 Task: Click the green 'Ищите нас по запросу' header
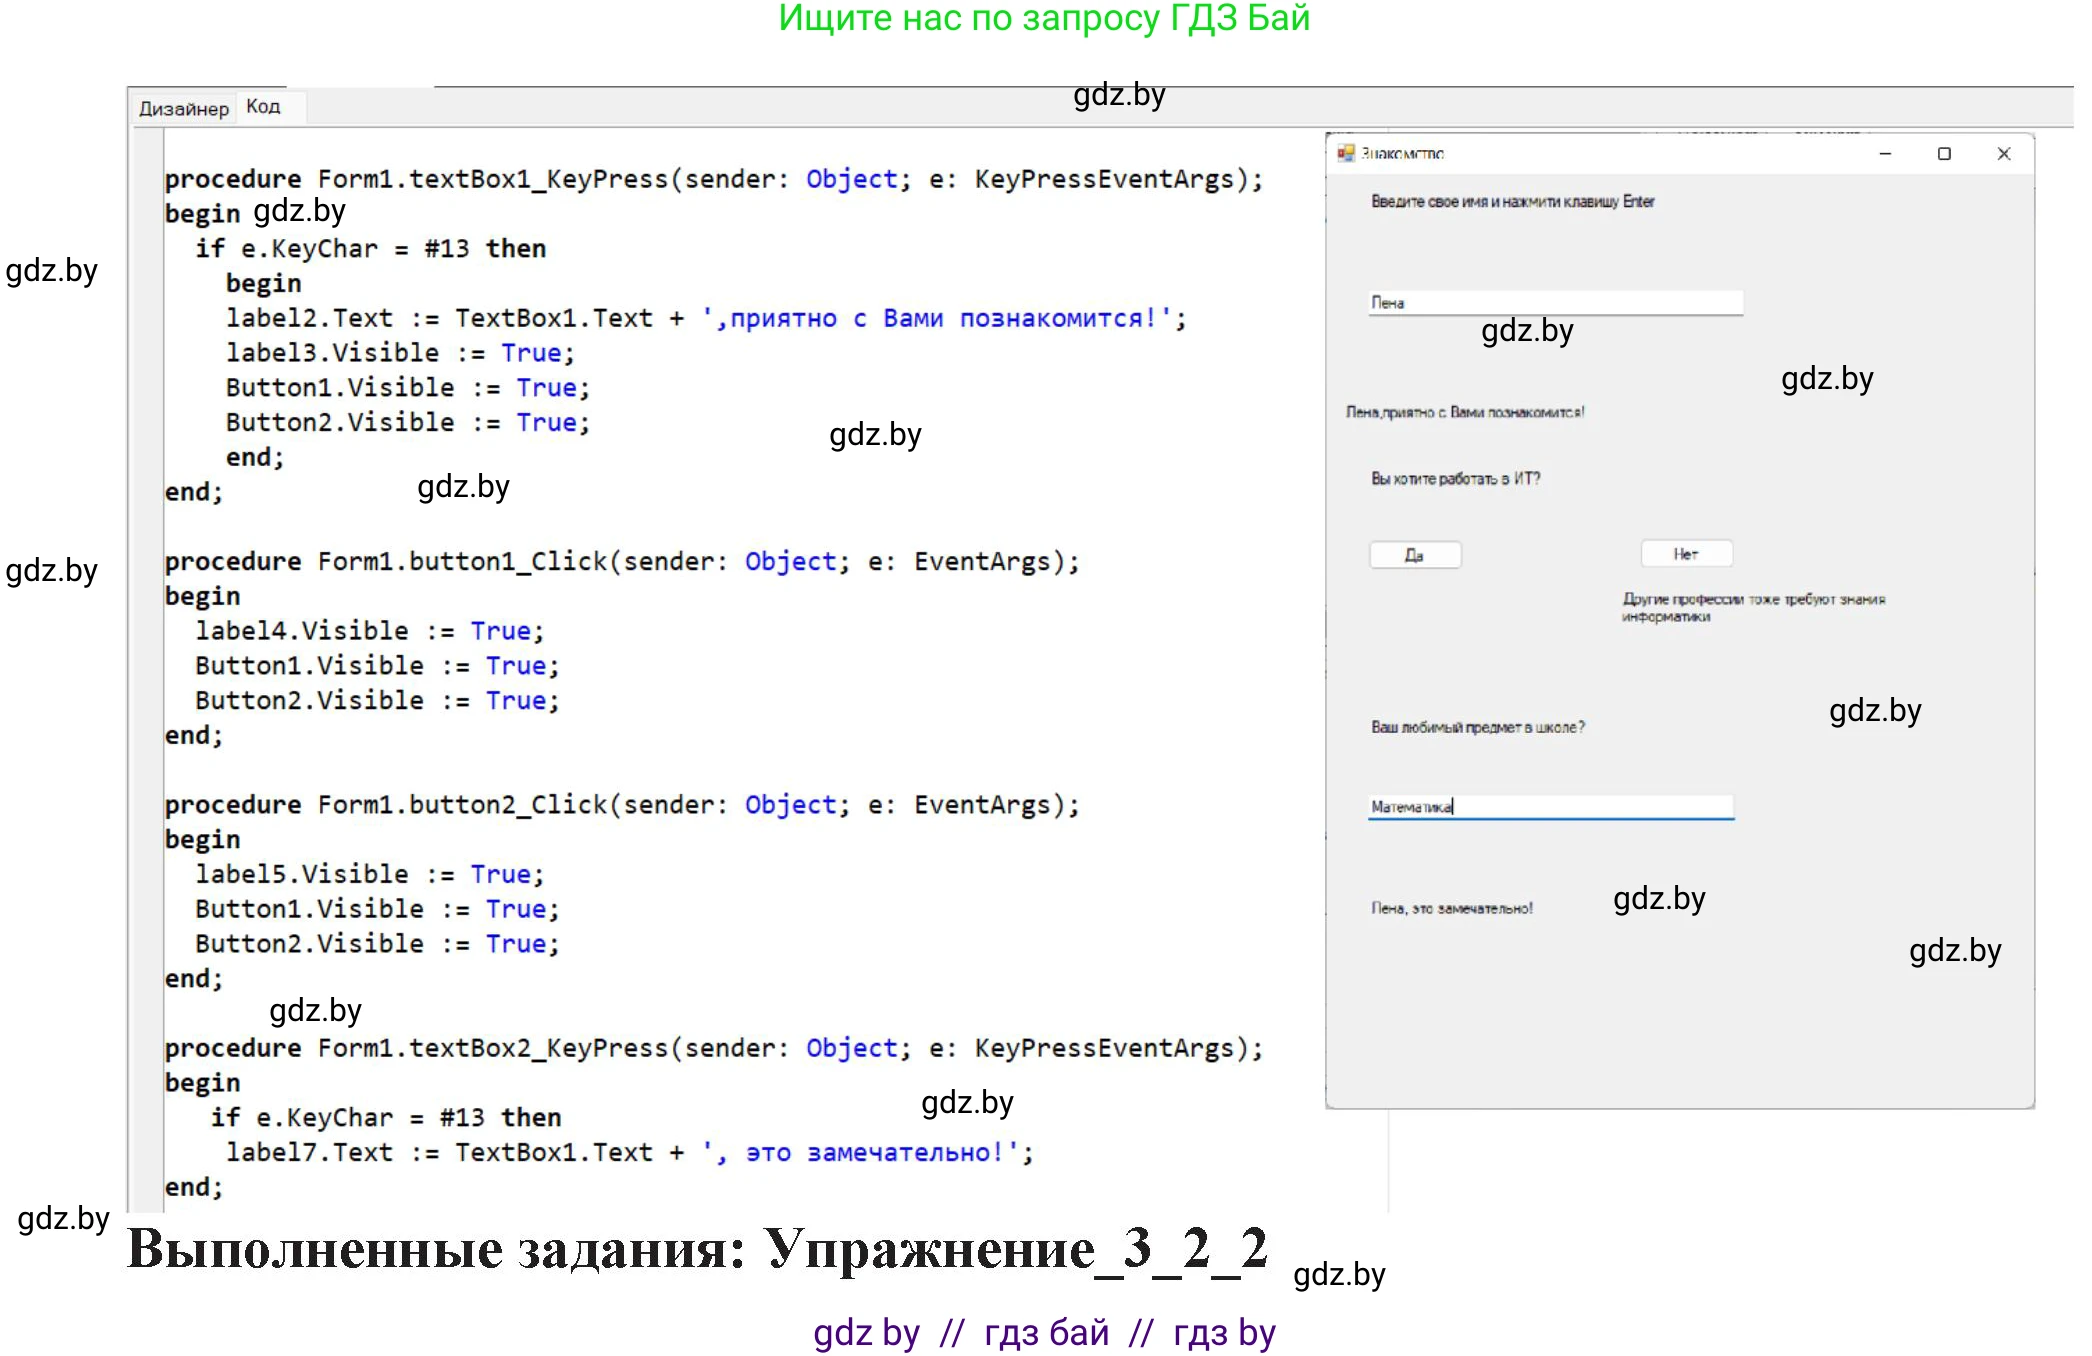tap(1044, 18)
